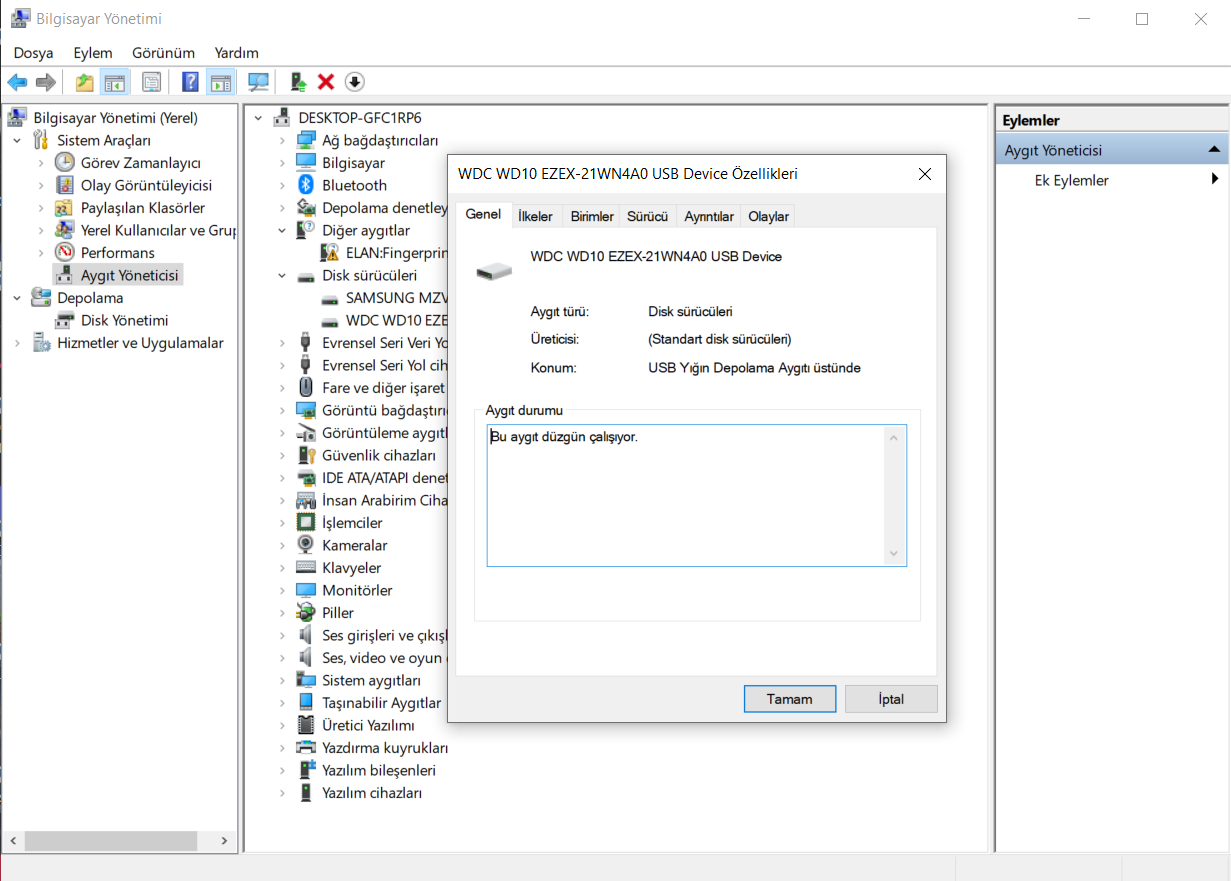Image resolution: width=1231 pixels, height=881 pixels.
Task: Select the Genel tab
Action: click(x=483, y=215)
